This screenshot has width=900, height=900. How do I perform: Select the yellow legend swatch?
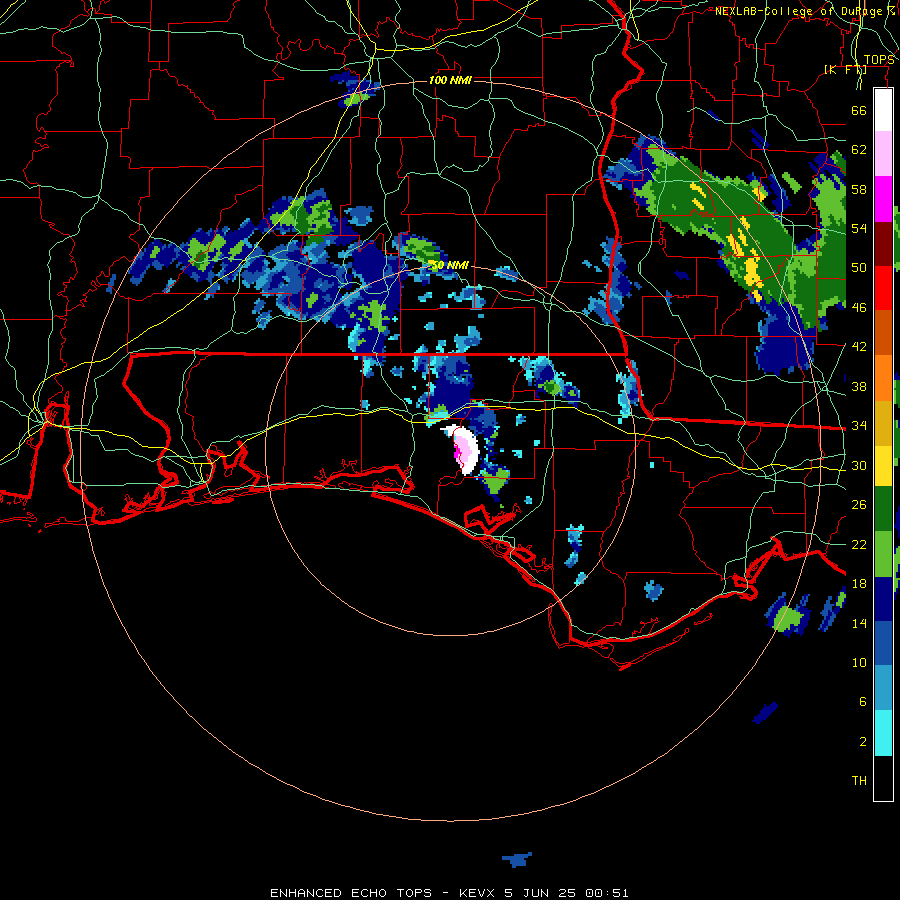click(x=883, y=466)
